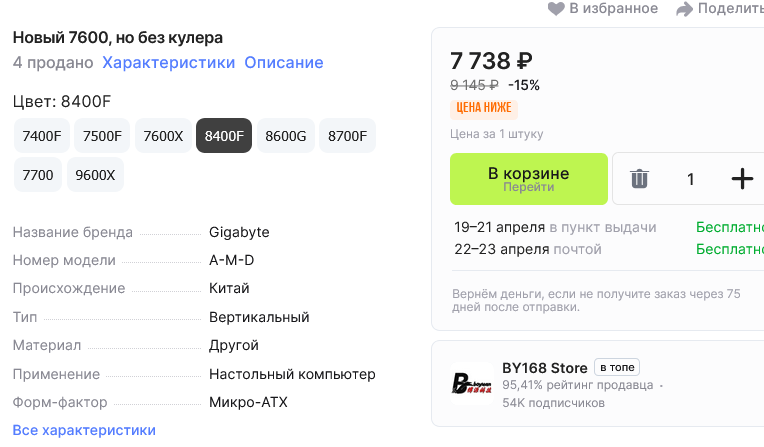
Task: Select the currently active 8400F variant
Action: click(224, 136)
